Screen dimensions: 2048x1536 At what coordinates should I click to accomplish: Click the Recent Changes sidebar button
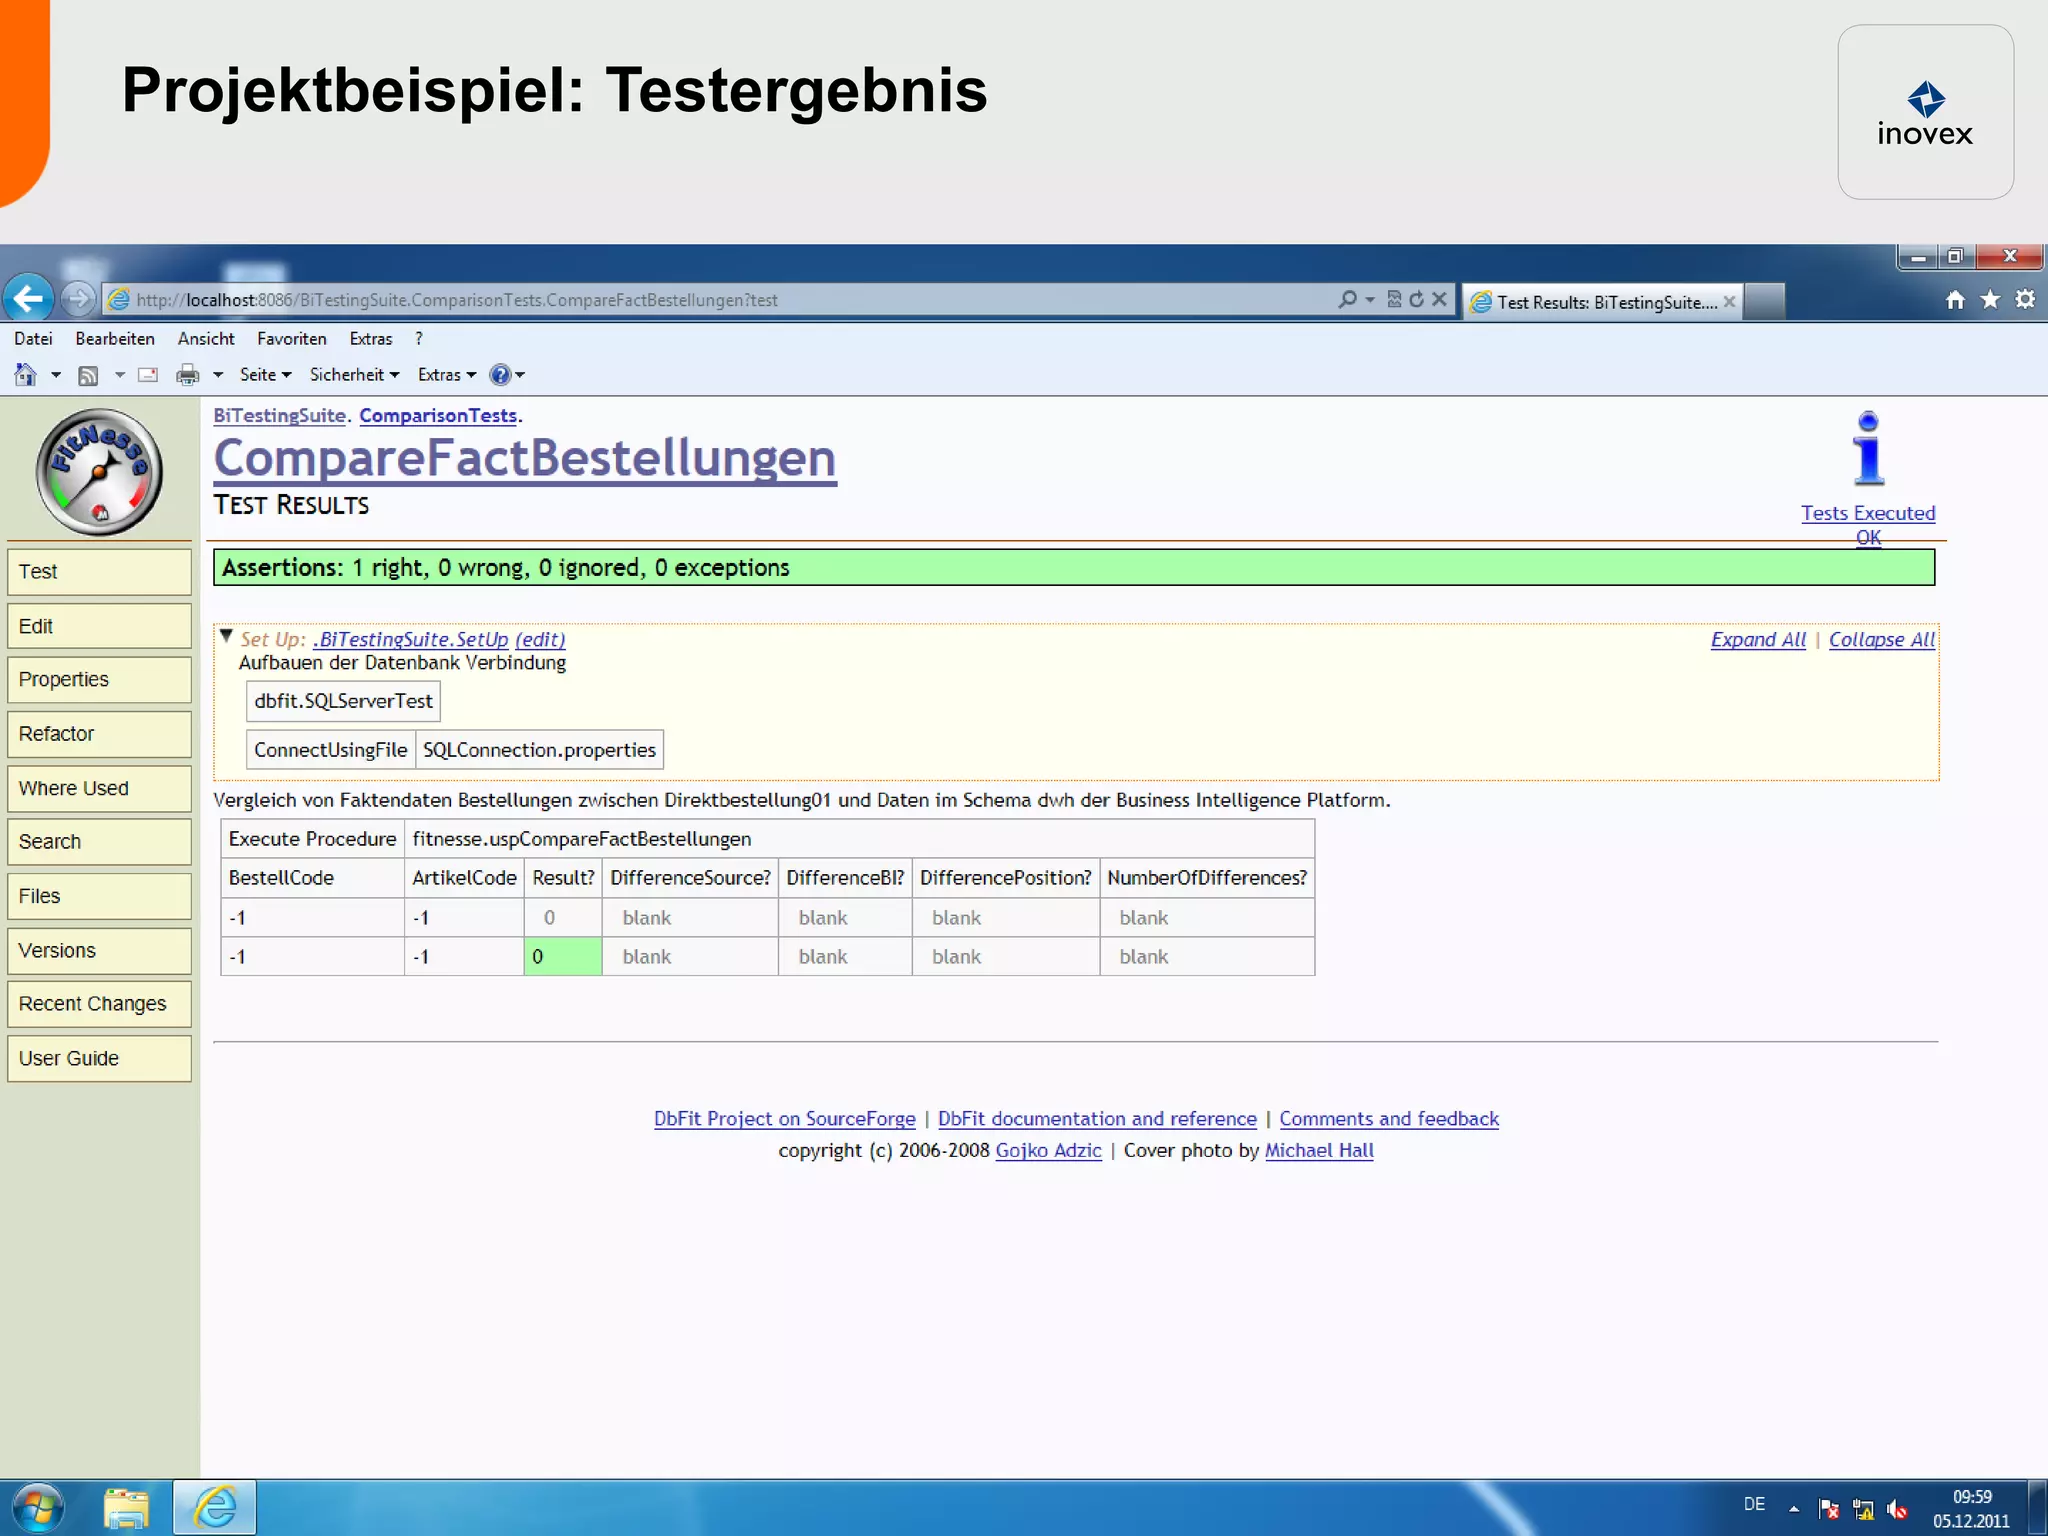click(x=99, y=1003)
